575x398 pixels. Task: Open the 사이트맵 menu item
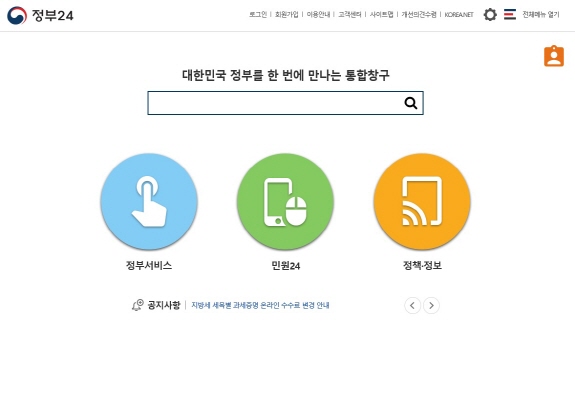click(x=381, y=14)
